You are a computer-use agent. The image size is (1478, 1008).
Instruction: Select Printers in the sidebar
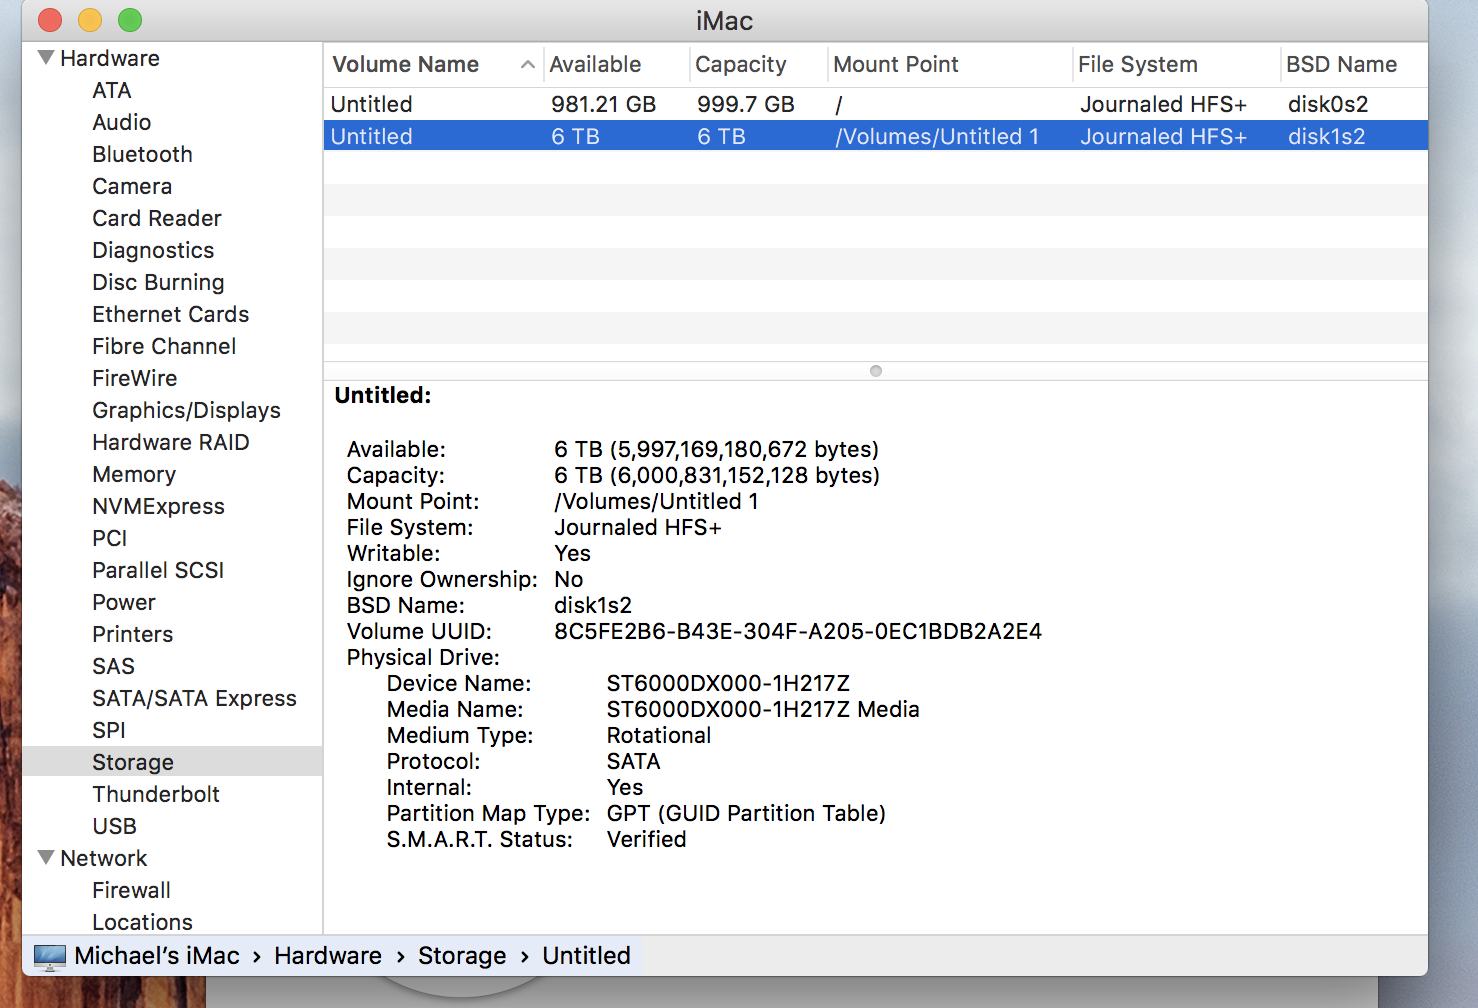click(x=133, y=634)
